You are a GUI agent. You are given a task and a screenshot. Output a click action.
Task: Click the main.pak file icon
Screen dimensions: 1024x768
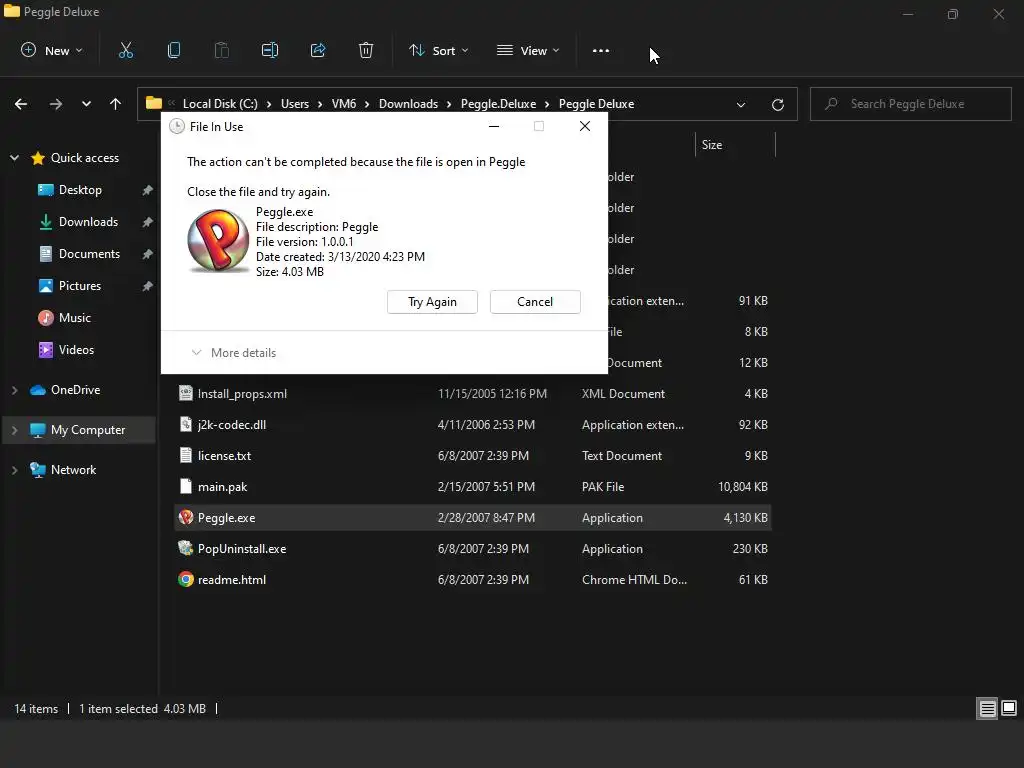pyautogui.click(x=186, y=487)
